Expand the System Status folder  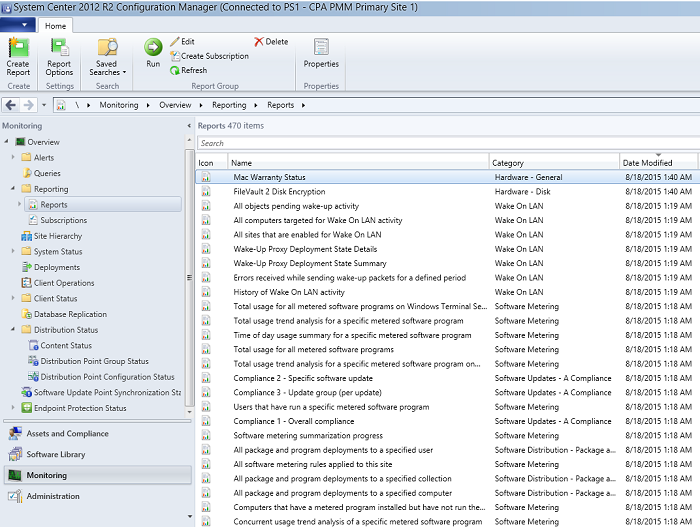point(13,251)
